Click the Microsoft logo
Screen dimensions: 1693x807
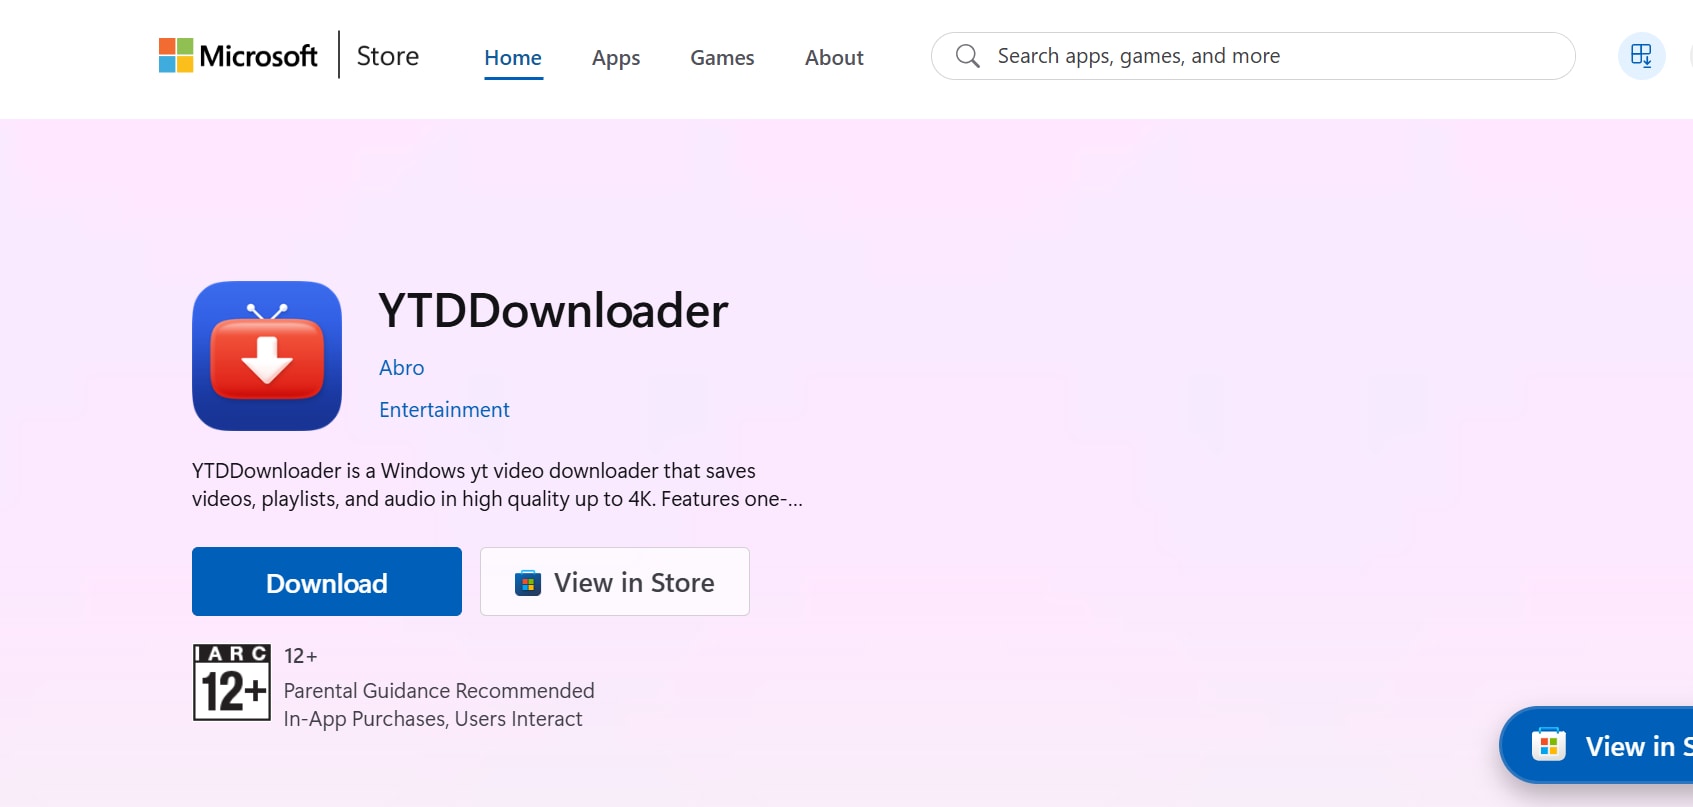coord(238,56)
